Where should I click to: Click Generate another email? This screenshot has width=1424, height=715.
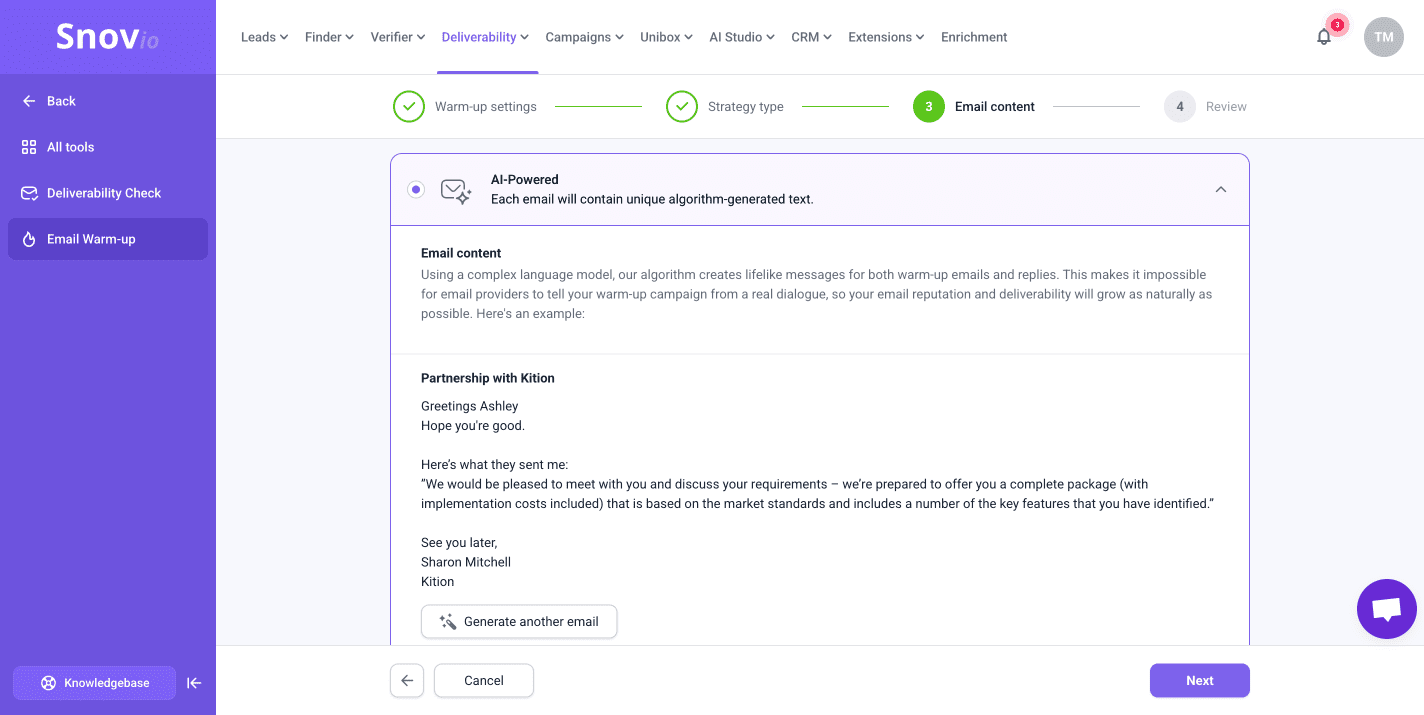519,621
